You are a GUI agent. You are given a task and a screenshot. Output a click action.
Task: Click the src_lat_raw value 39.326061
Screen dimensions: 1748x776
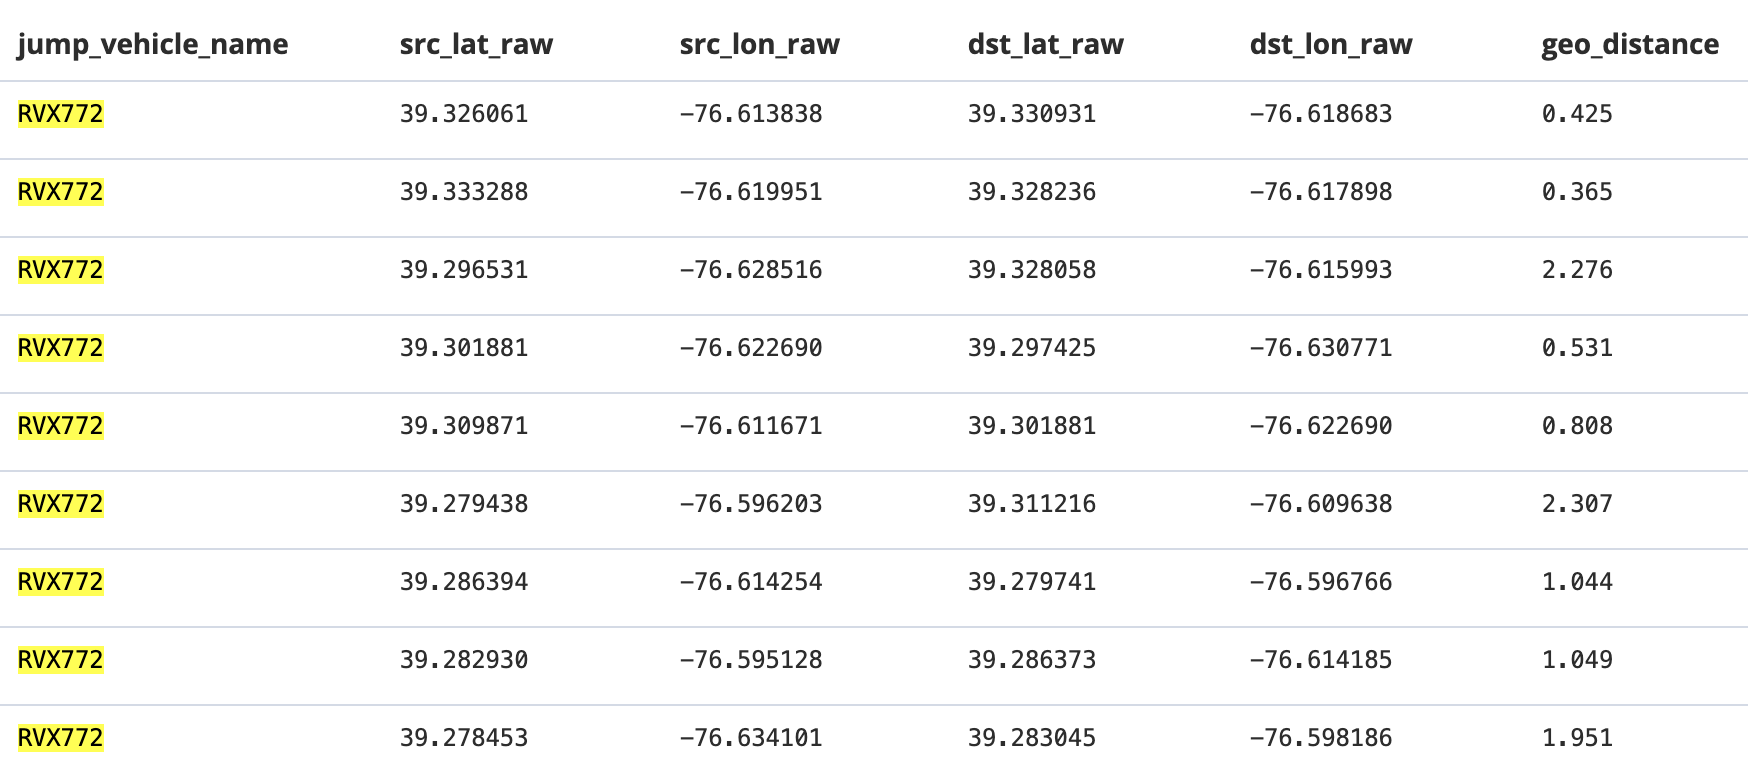(x=464, y=114)
